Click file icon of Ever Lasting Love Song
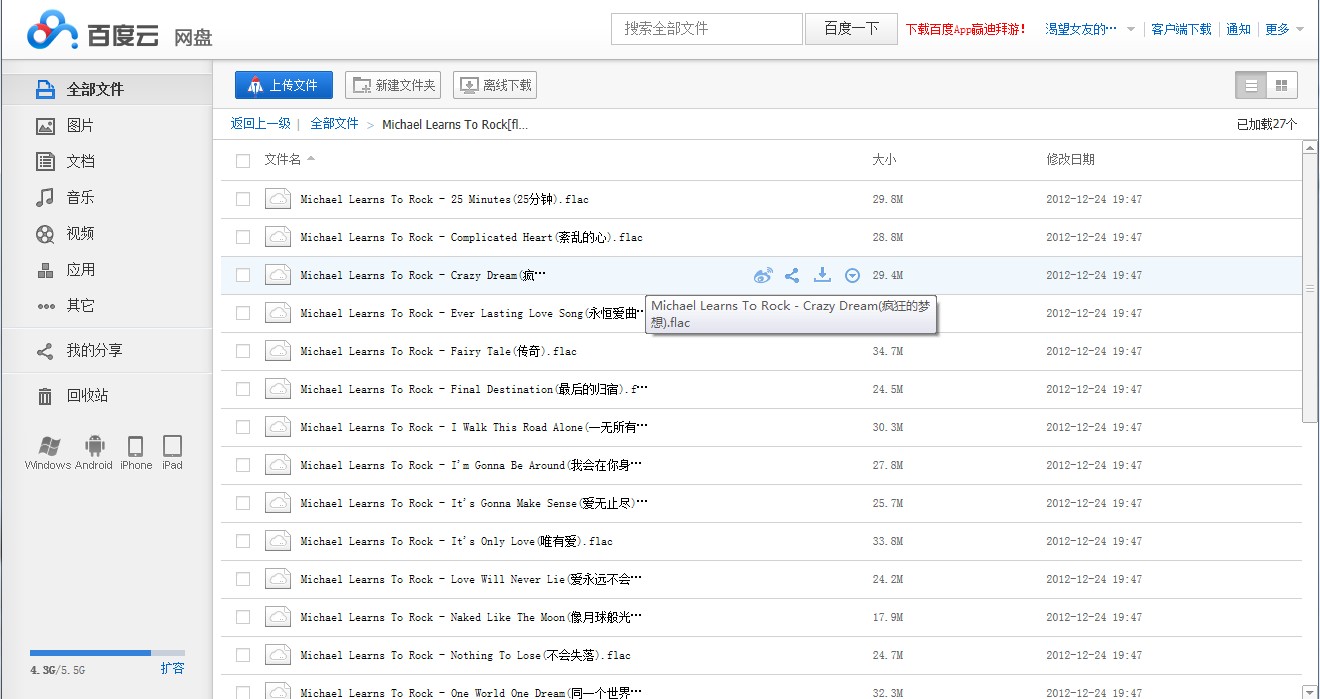This screenshot has height=699, width=1320. click(277, 313)
